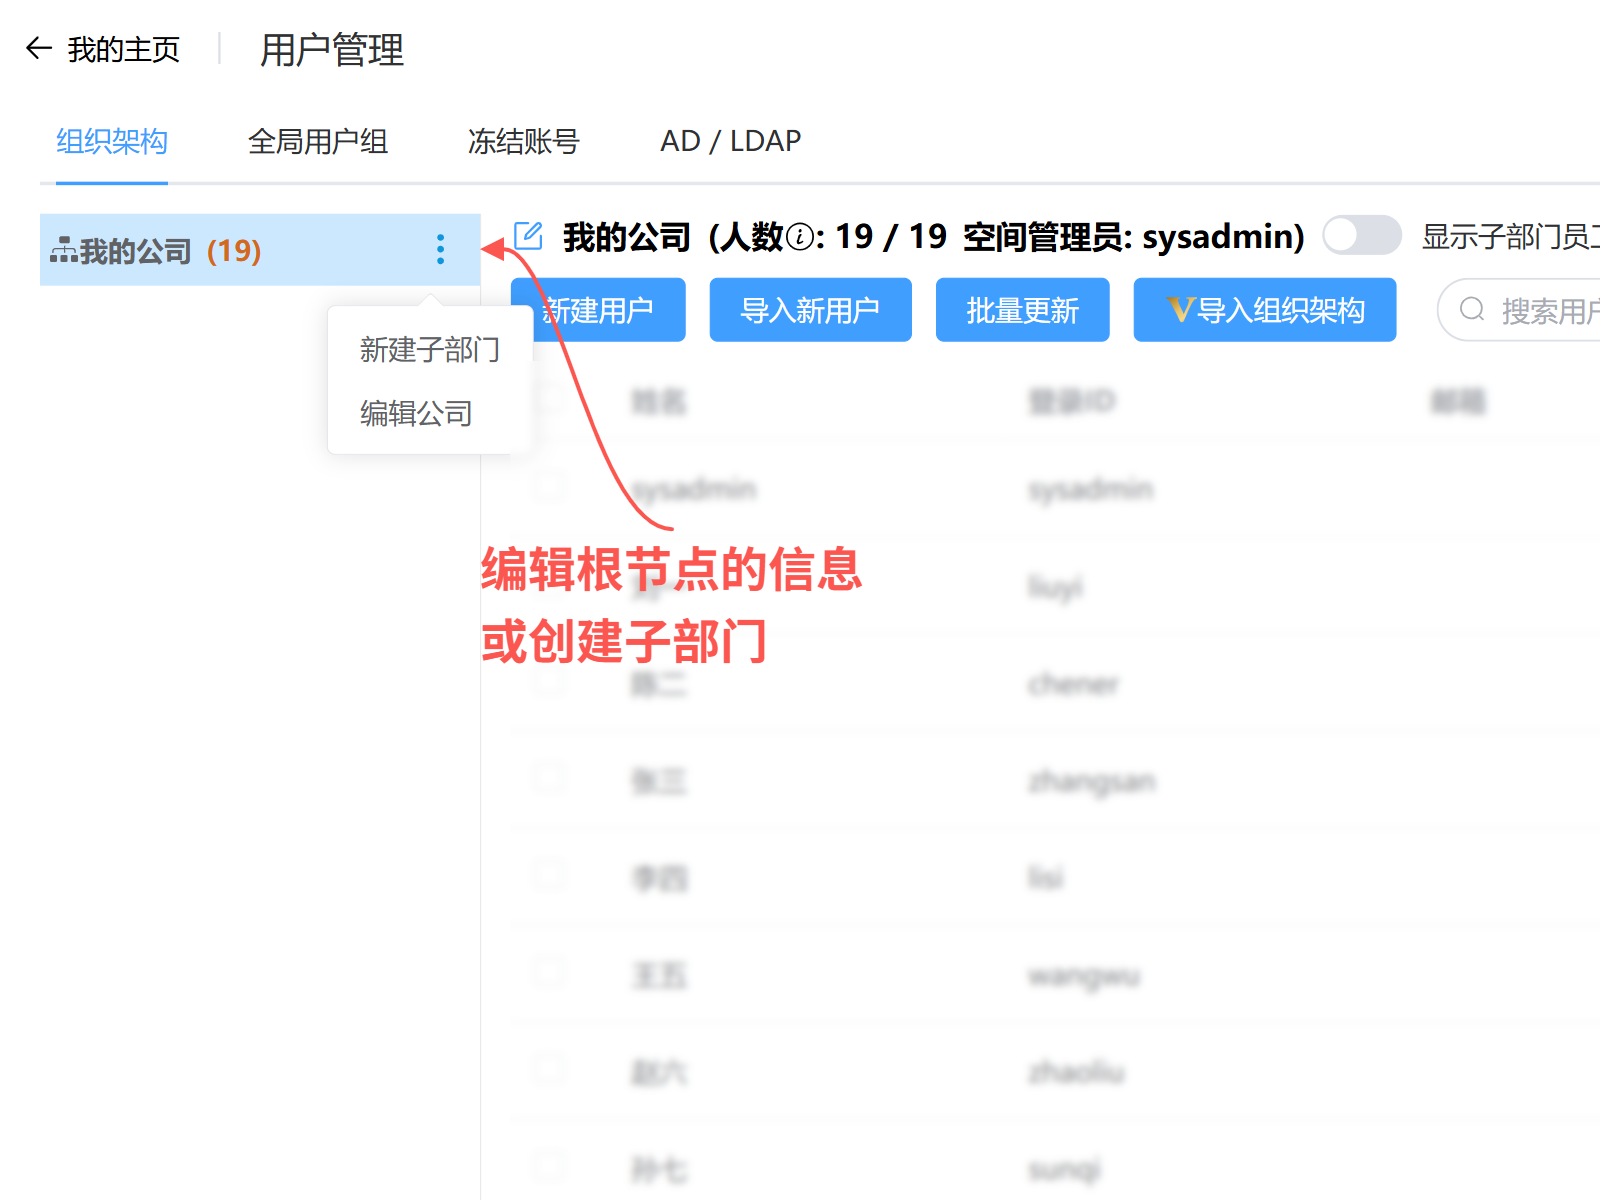1600x1200 pixels.
Task: Click the 导入组织架构 button
Action: 1265,310
